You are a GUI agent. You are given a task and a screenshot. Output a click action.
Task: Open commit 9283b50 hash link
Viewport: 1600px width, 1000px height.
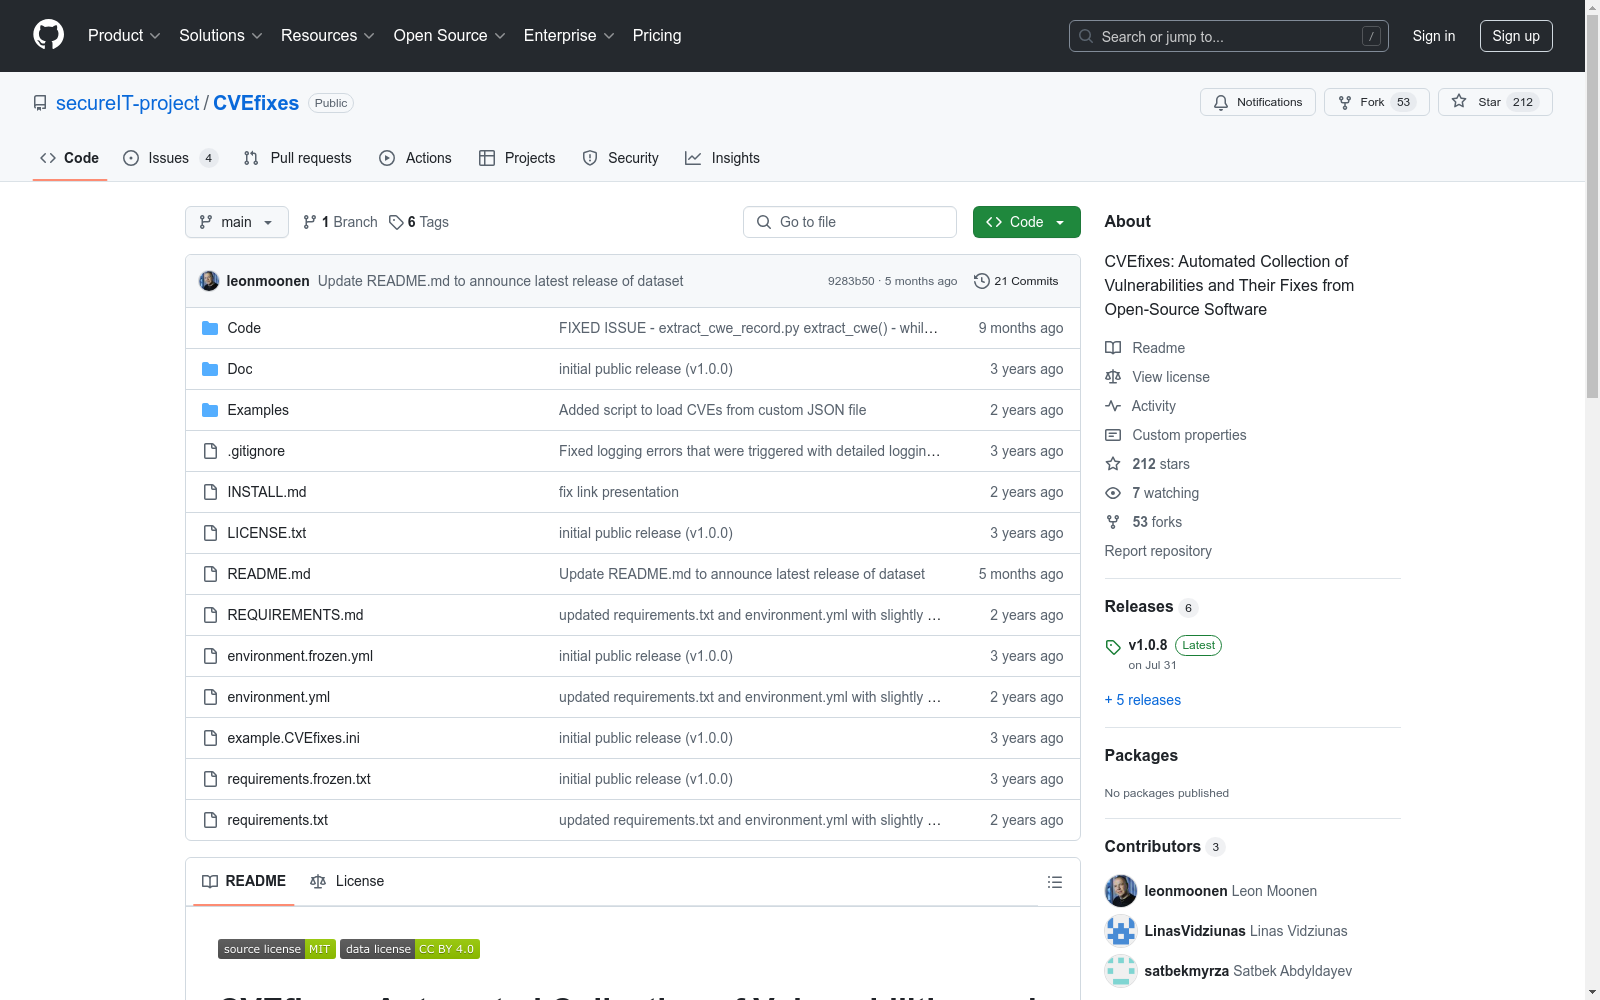point(851,281)
